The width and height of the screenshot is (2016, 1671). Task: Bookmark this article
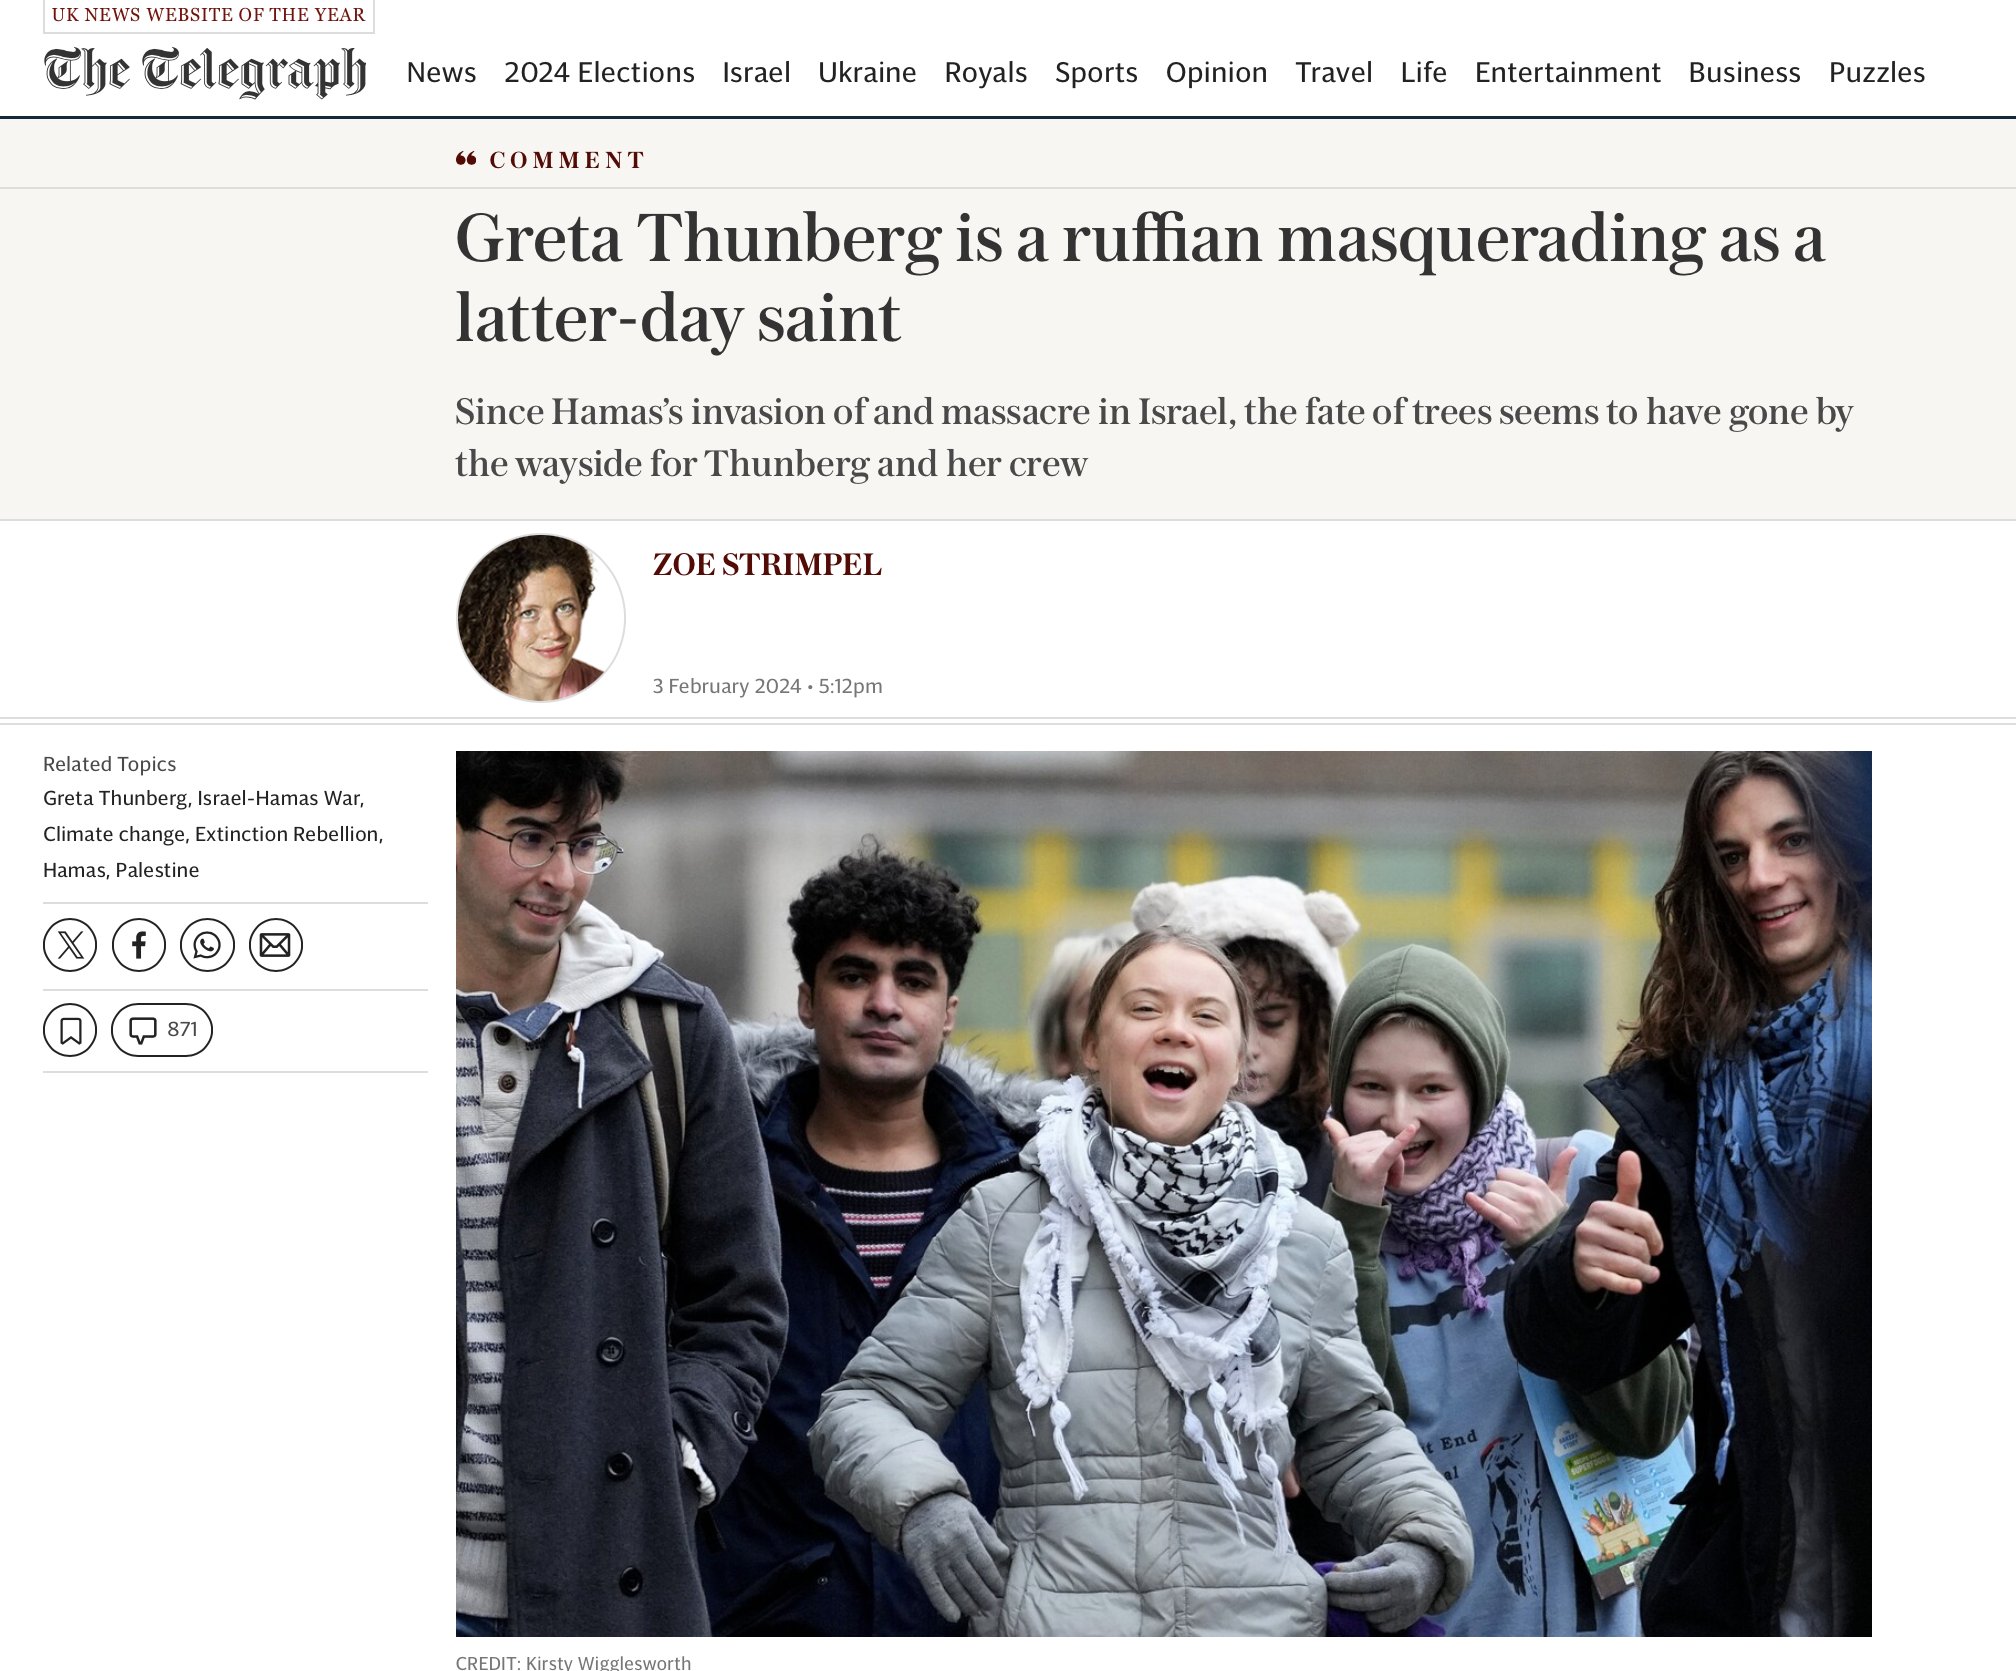click(70, 1030)
